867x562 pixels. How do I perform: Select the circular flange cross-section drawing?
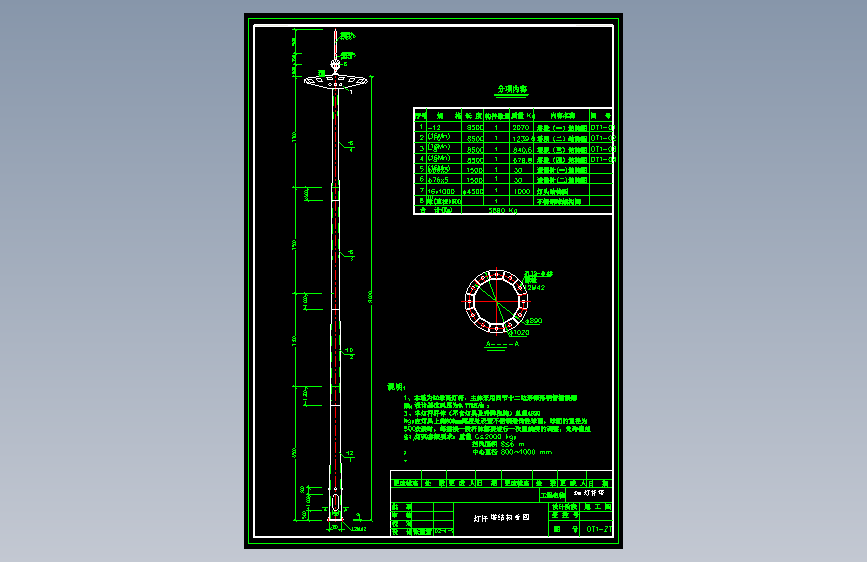point(497,301)
